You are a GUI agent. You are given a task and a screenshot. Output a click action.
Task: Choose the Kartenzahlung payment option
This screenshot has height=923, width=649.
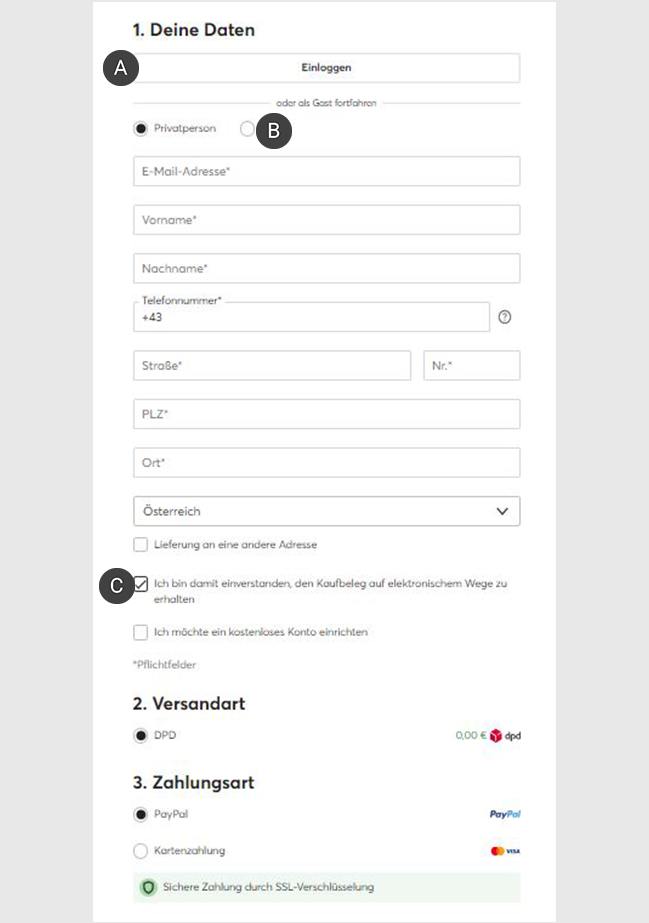(140, 851)
